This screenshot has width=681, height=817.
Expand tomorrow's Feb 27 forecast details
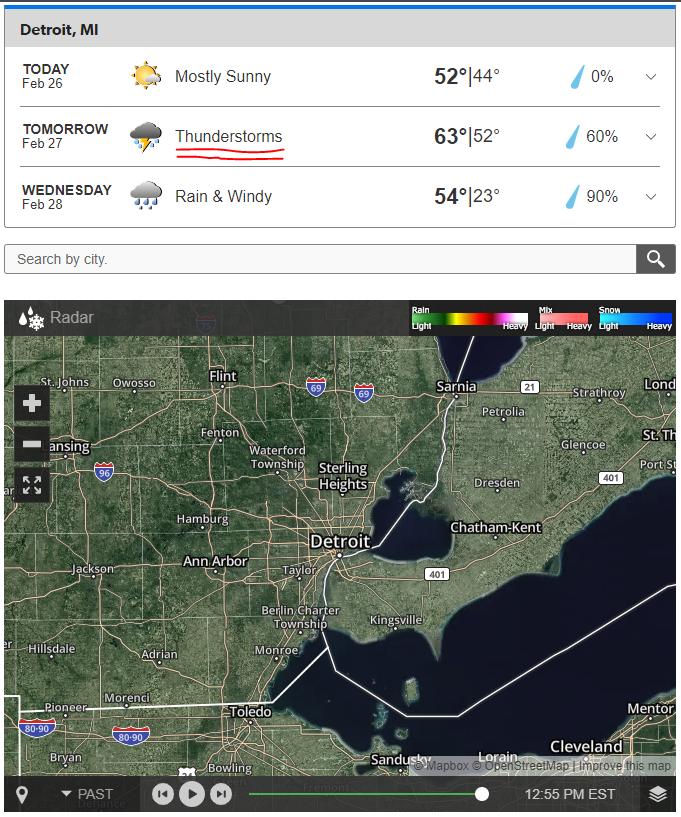650,137
